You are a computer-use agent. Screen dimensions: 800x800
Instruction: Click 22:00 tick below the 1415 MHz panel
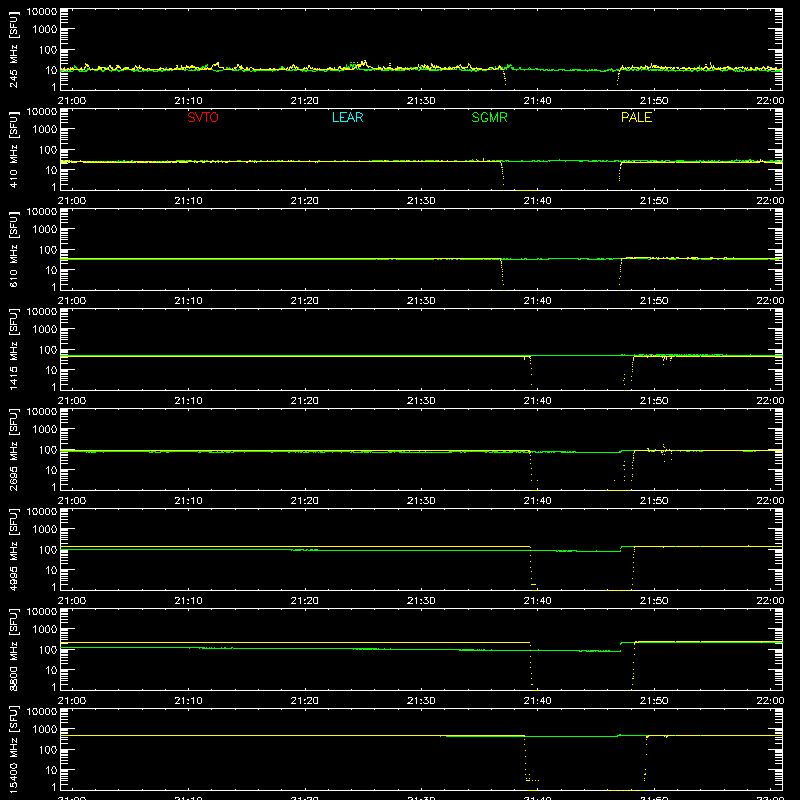coord(770,401)
